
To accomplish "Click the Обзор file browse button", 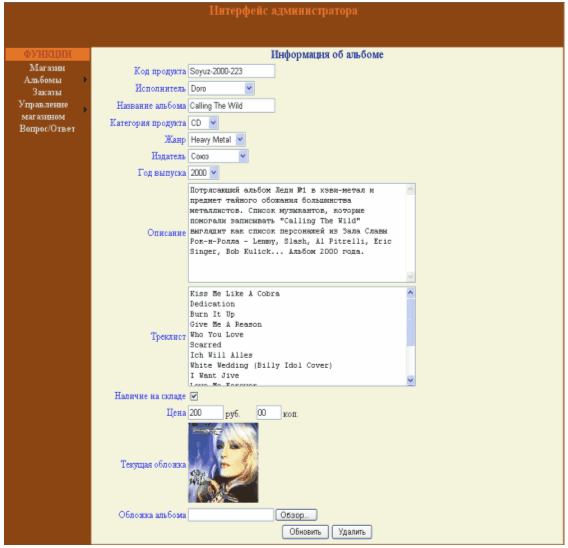I will point(296,515).
